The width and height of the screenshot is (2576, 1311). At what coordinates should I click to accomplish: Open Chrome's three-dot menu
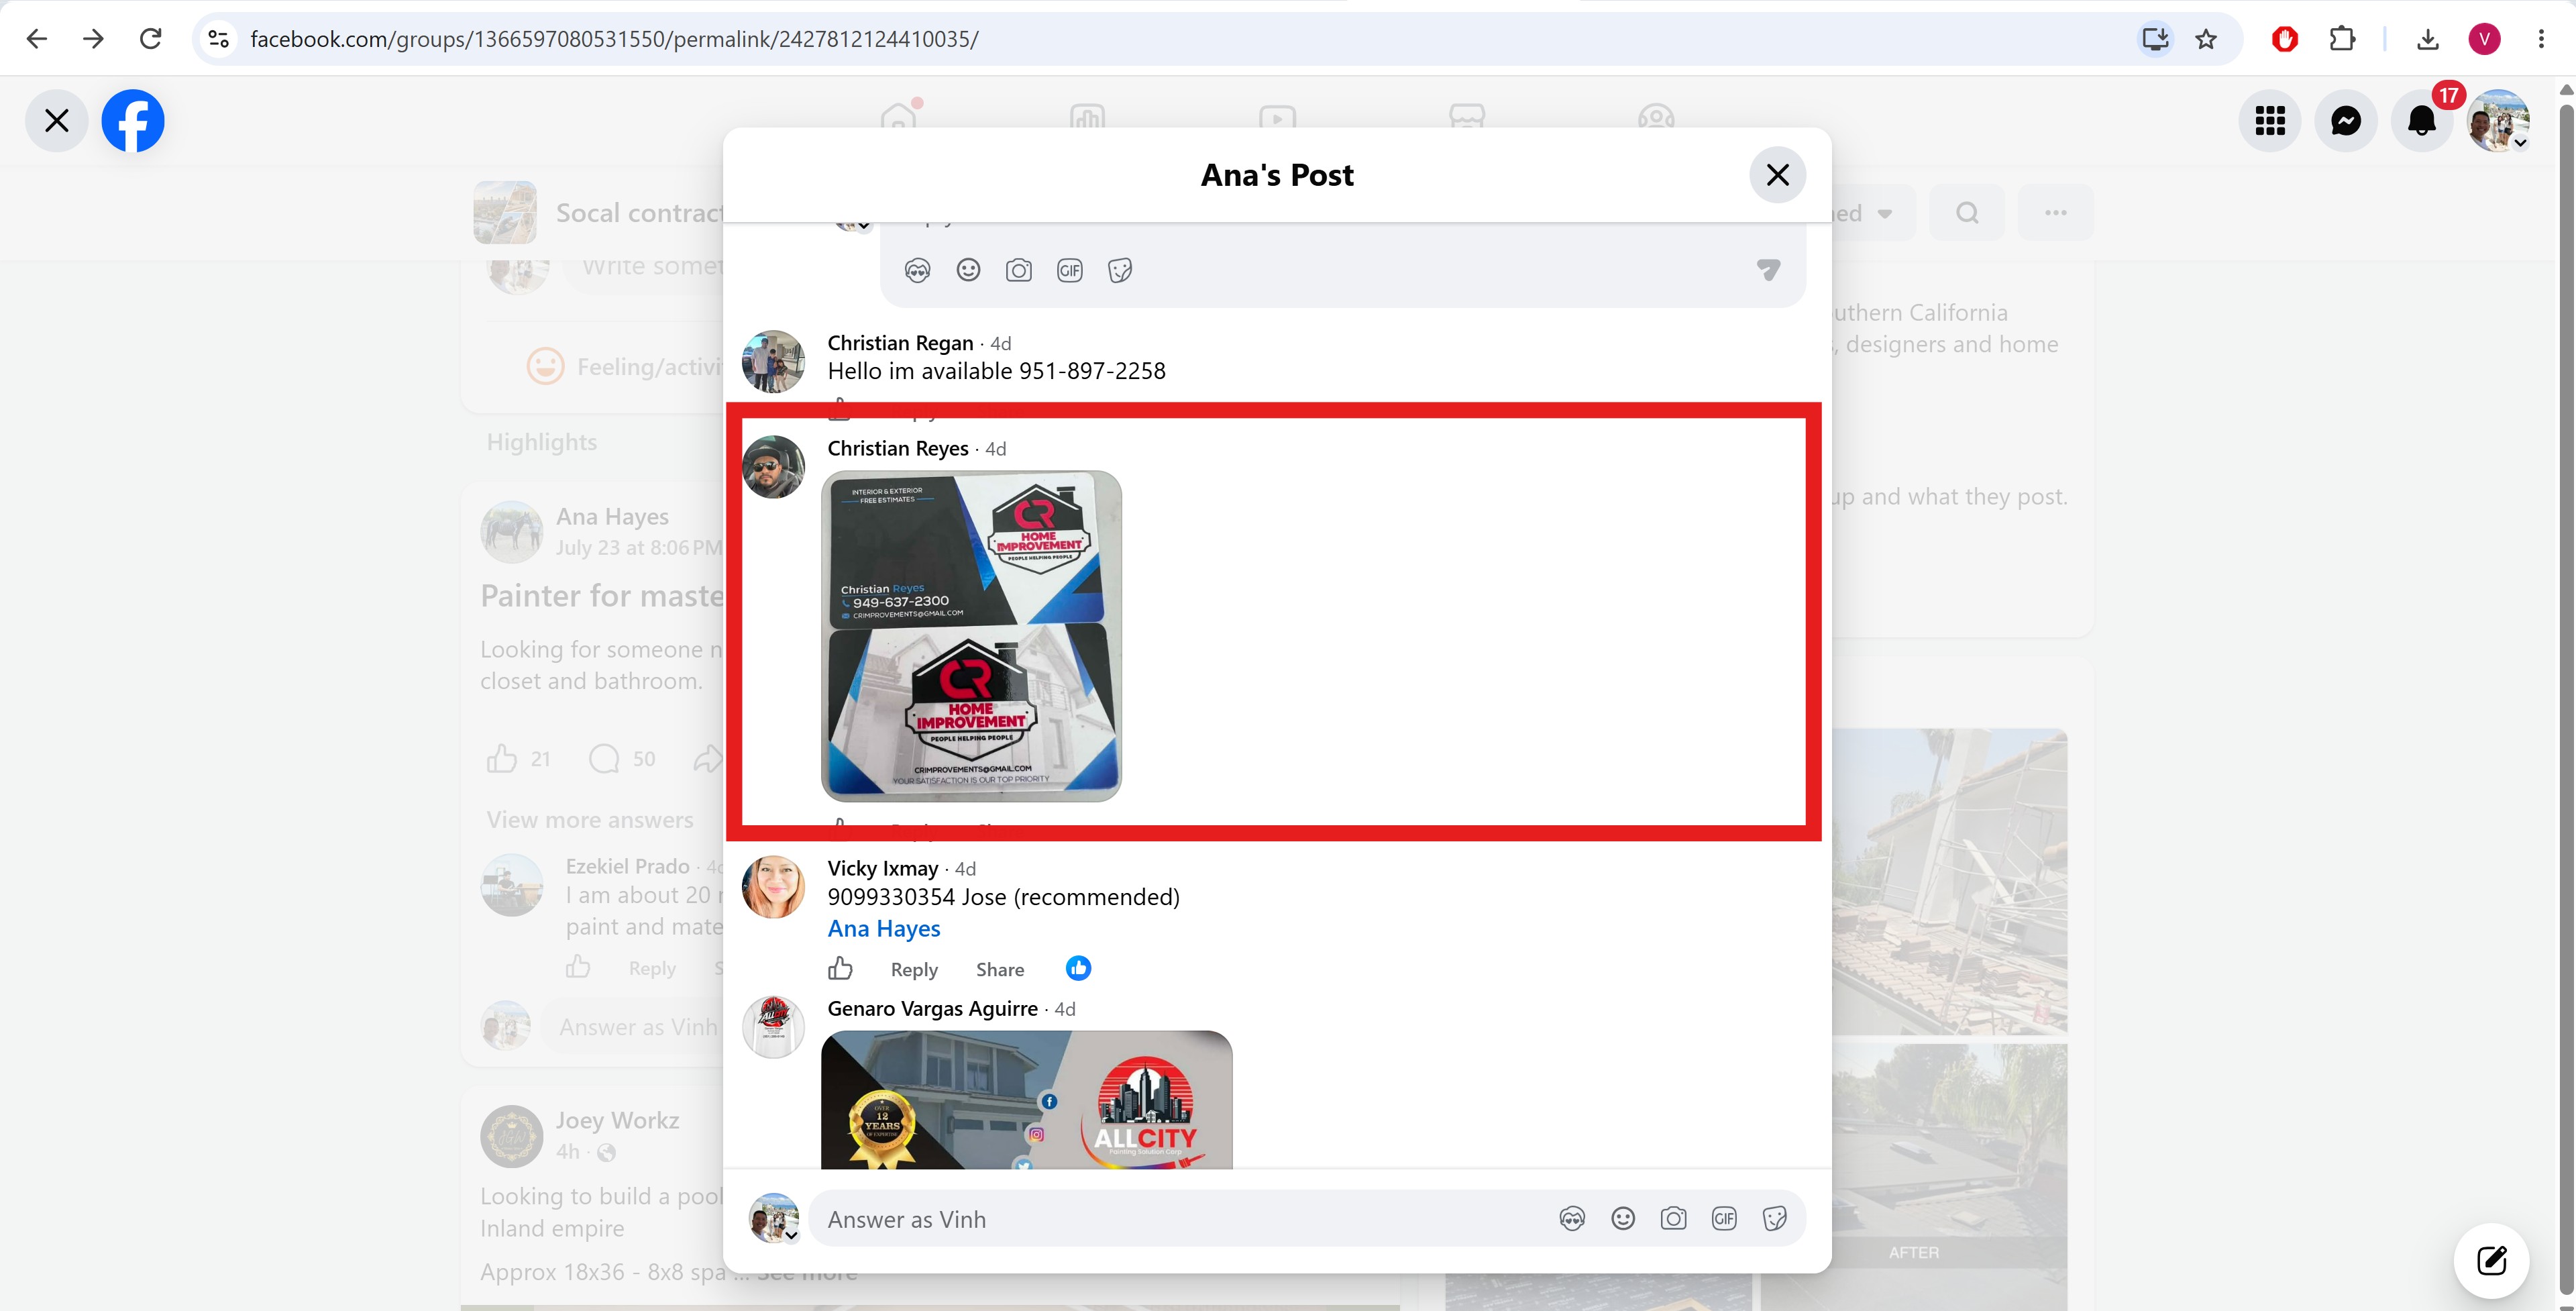click(x=2541, y=39)
